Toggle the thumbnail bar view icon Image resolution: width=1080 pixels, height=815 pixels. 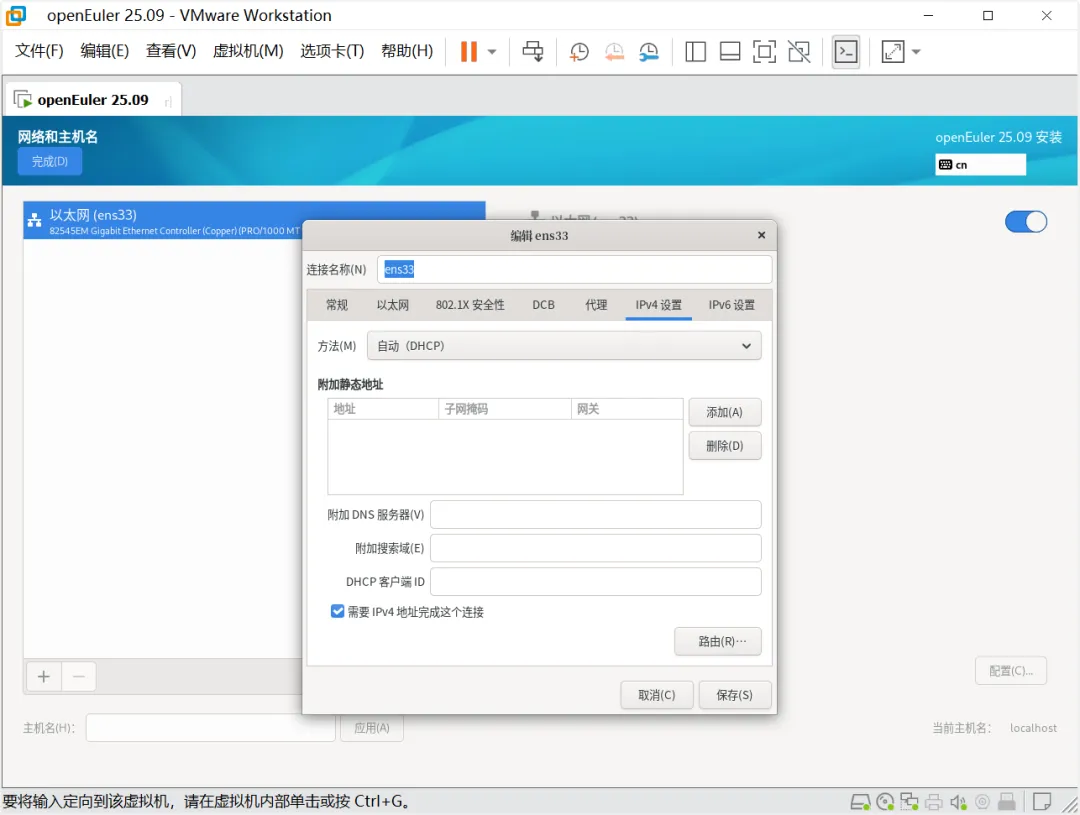coord(730,52)
